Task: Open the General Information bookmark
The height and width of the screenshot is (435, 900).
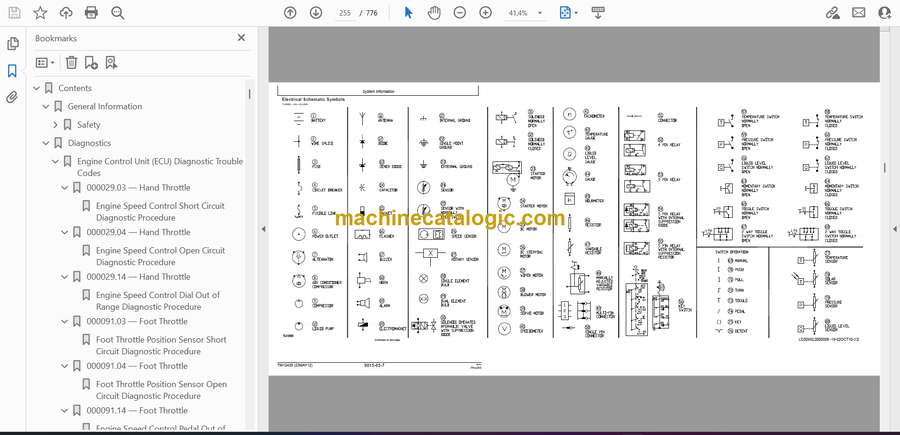Action: (104, 107)
